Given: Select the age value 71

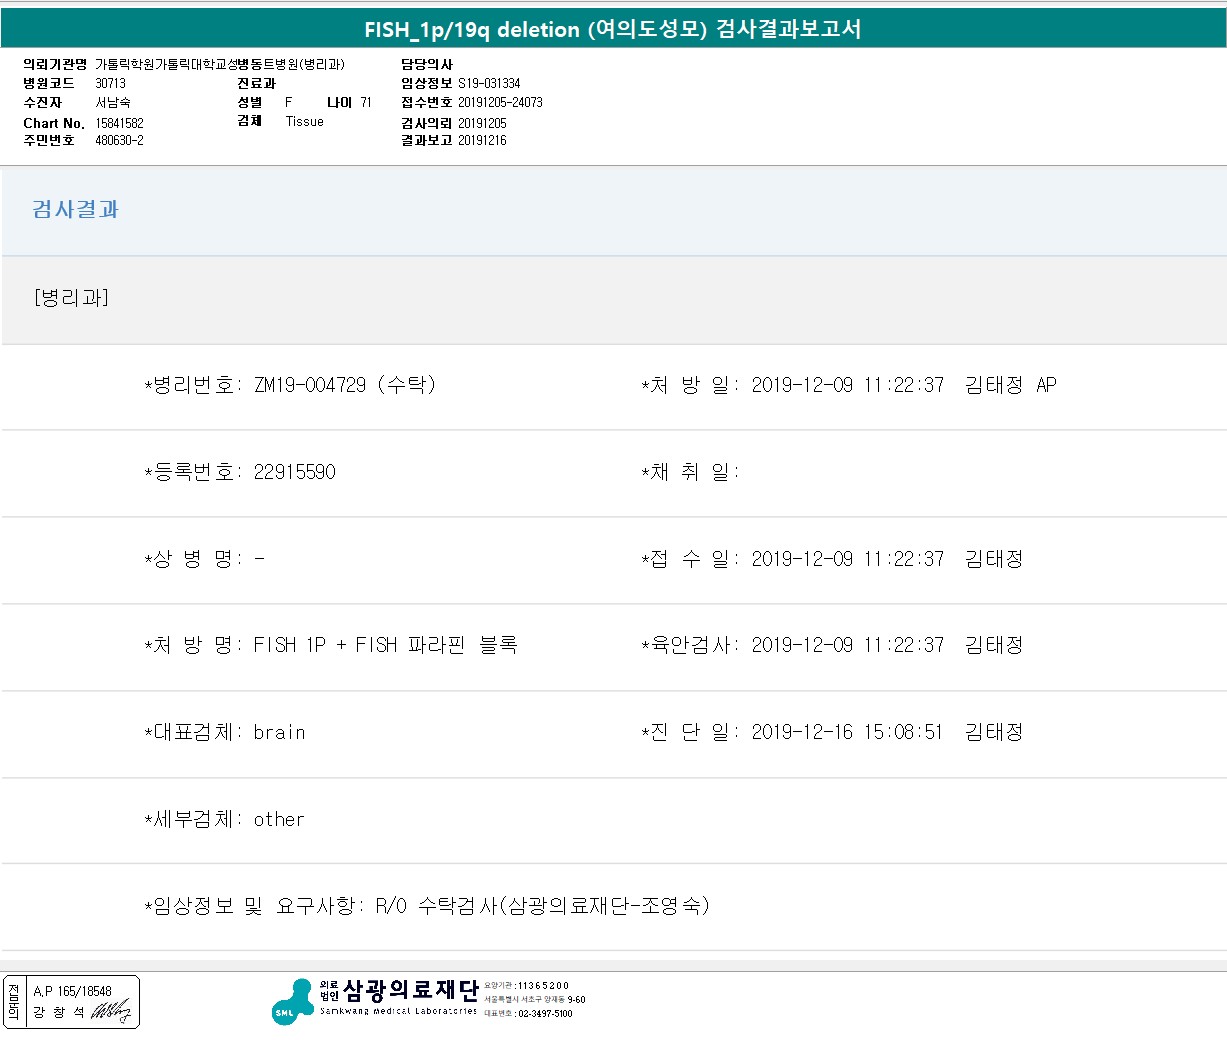Looking at the screenshot, I should point(366,102).
